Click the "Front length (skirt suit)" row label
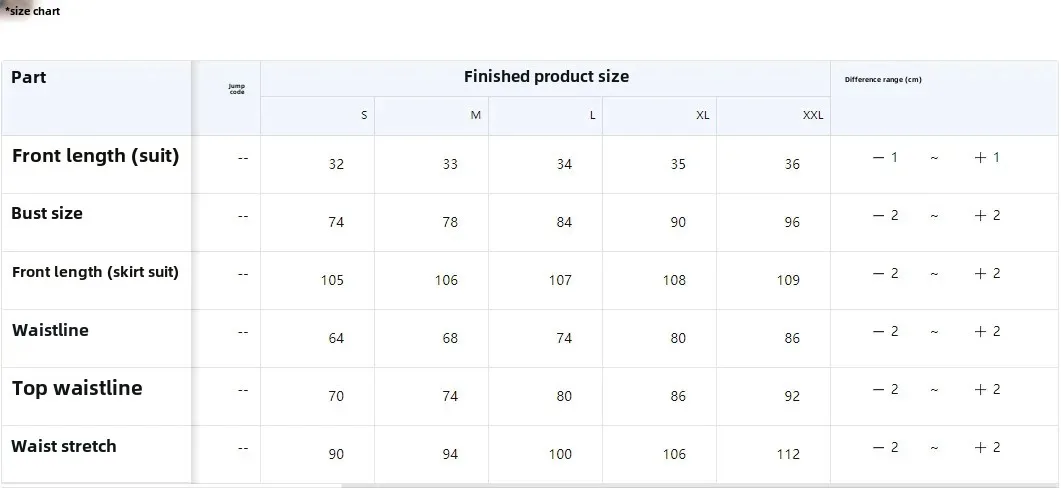 (x=95, y=272)
